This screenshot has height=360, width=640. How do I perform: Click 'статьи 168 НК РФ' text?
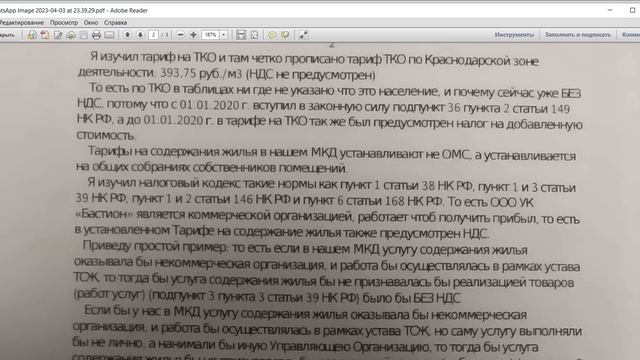(x=395, y=201)
